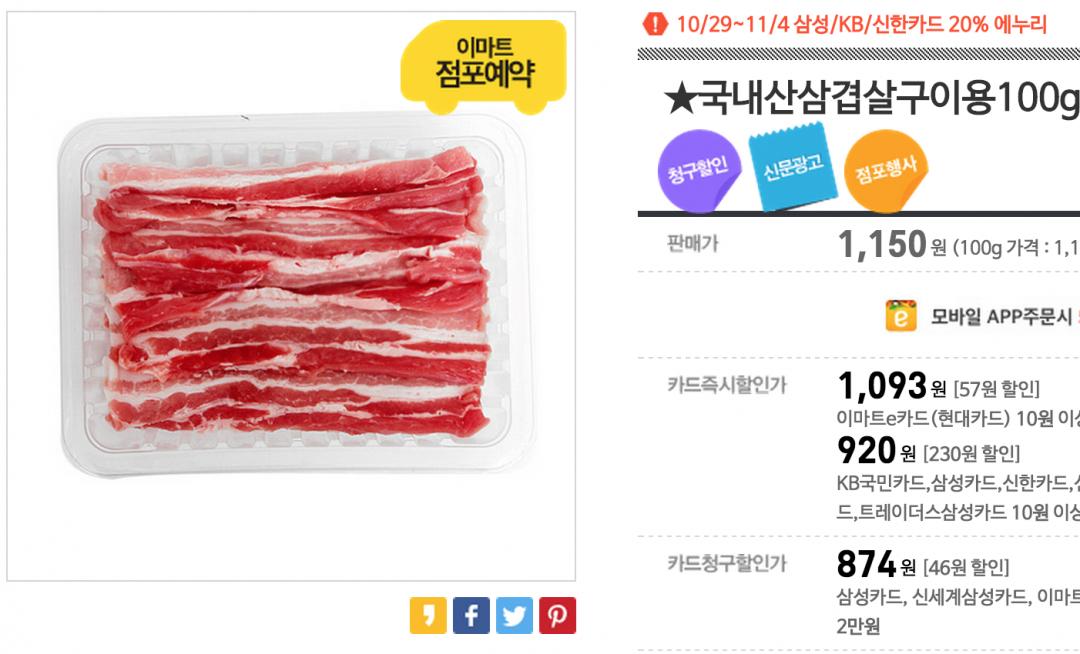Tweet this product via Twitter icon
This screenshot has width=1080, height=654.
[x=514, y=615]
